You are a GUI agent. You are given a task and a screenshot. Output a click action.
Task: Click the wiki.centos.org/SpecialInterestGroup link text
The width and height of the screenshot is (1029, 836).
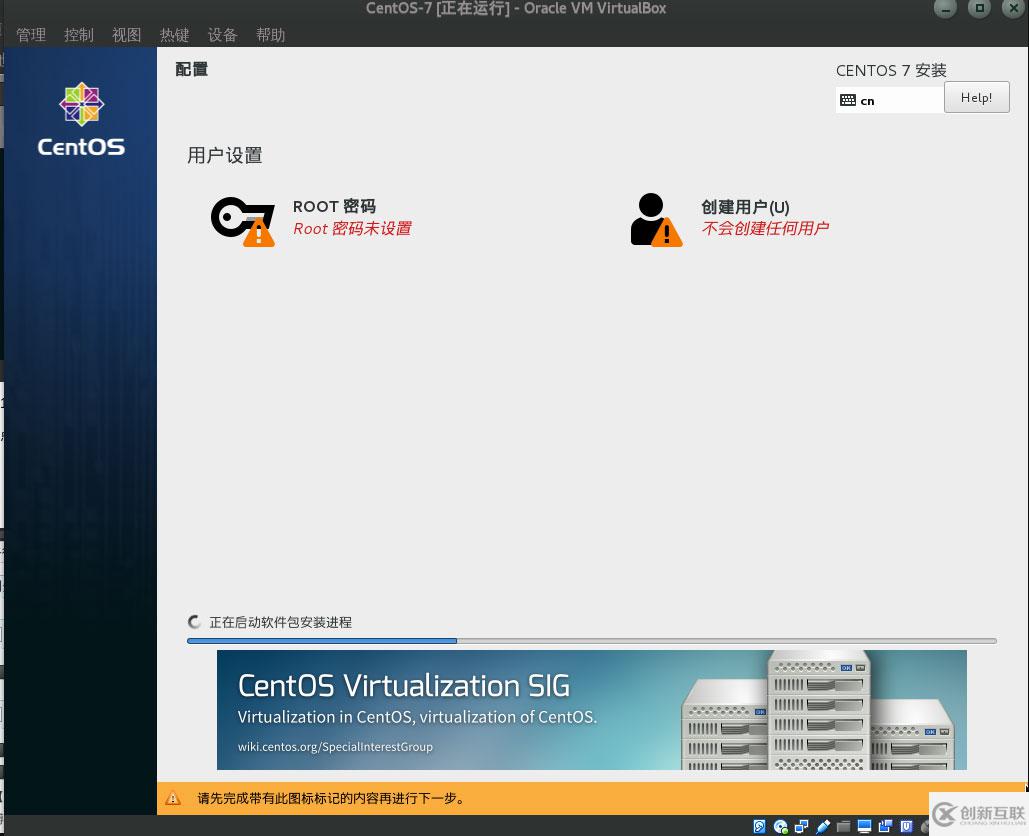335,747
